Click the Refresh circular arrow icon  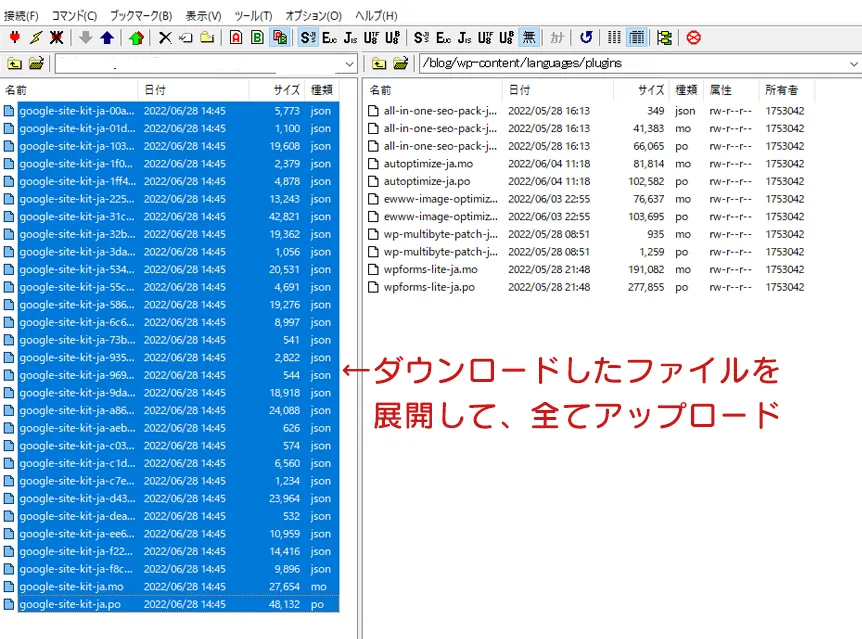tap(586, 37)
